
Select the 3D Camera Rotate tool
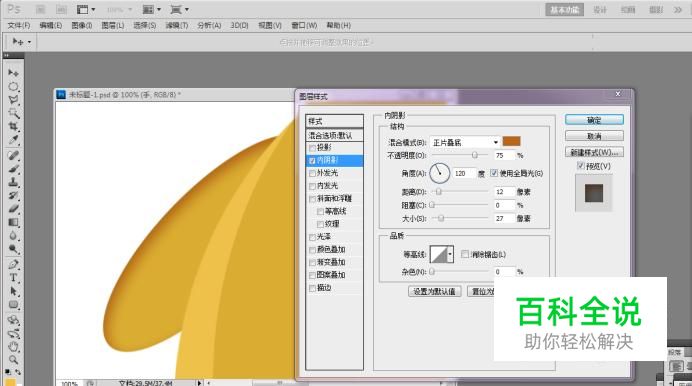pyautogui.click(x=13, y=333)
